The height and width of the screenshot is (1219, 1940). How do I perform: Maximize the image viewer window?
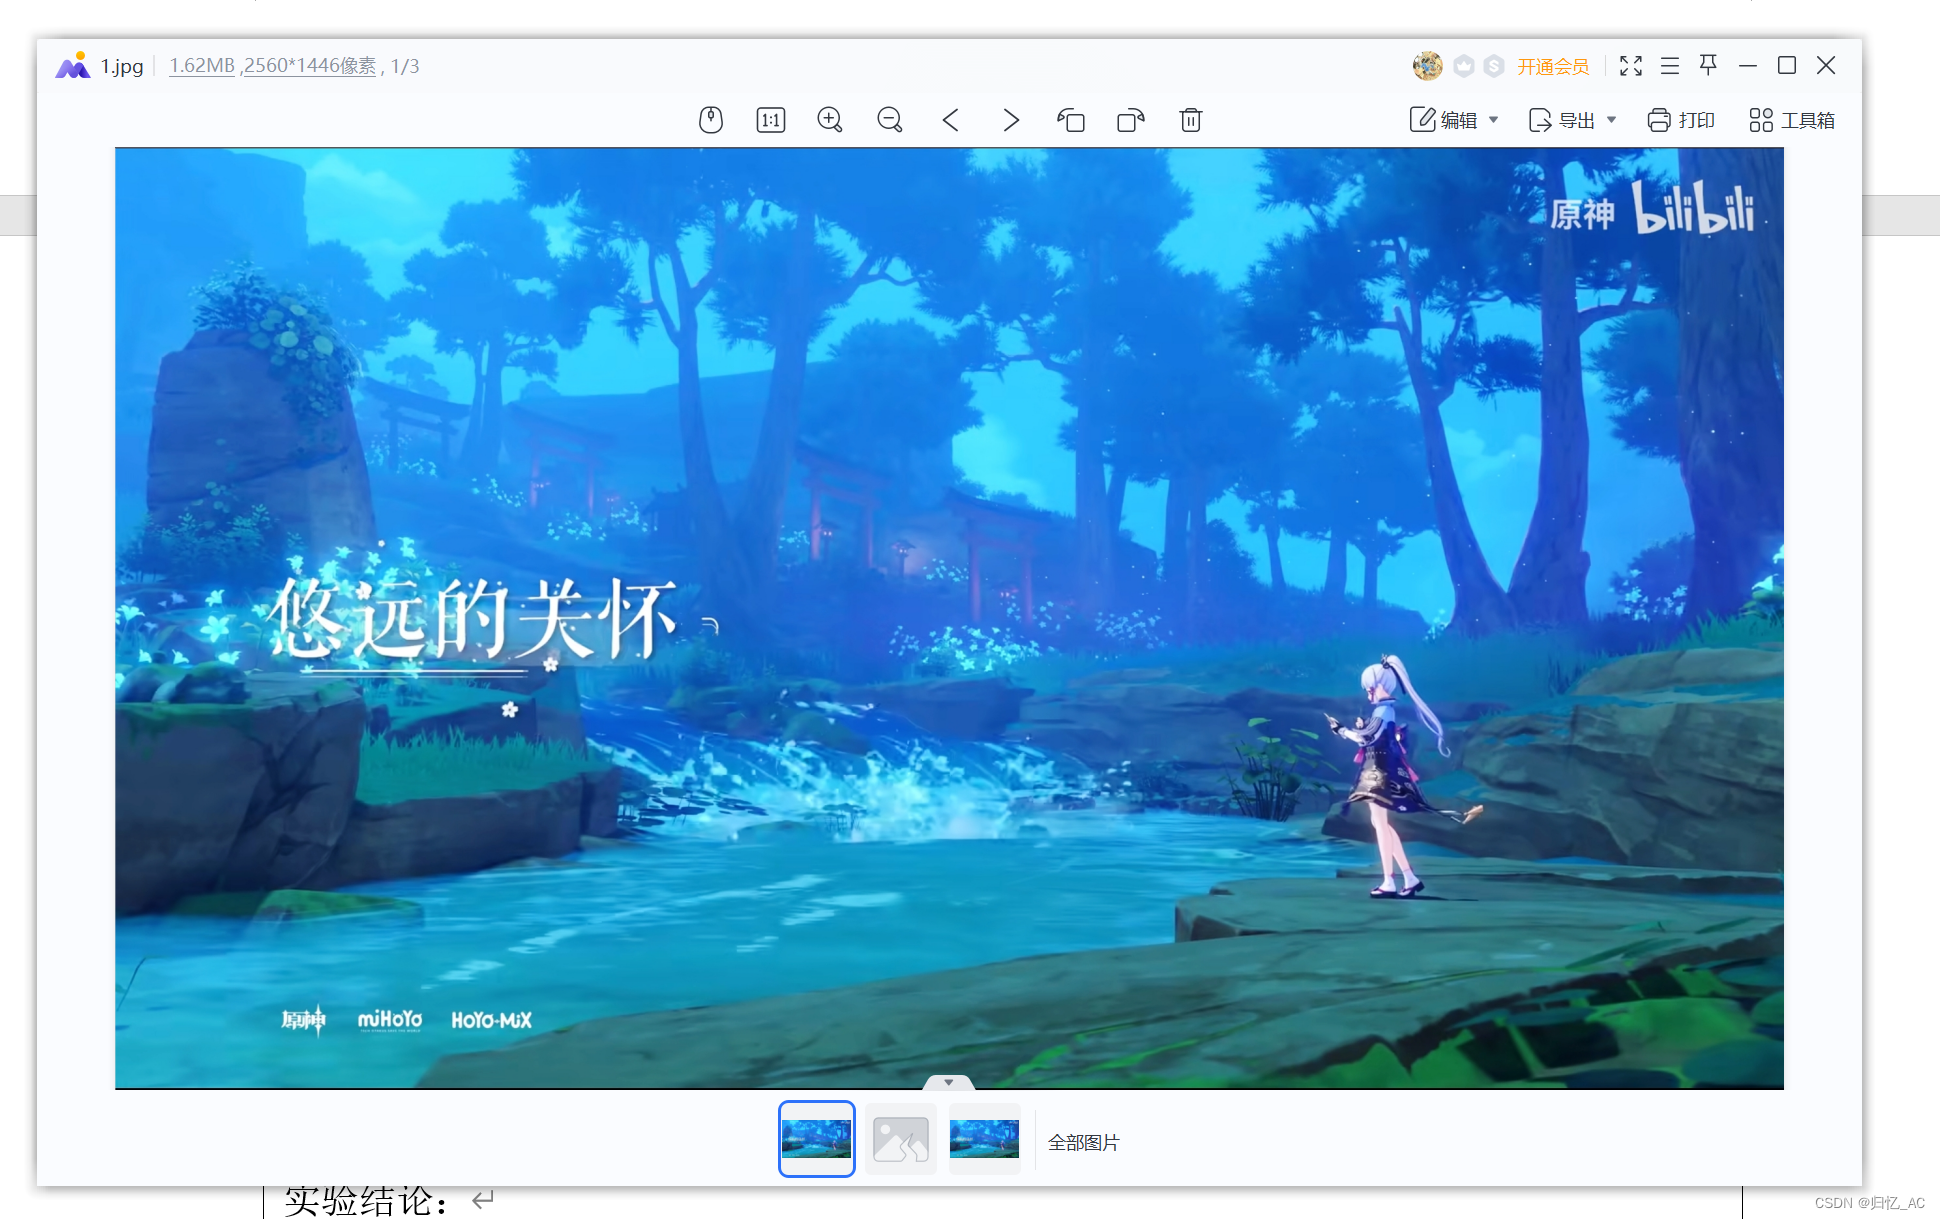pyautogui.click(x=1787, y=66)
